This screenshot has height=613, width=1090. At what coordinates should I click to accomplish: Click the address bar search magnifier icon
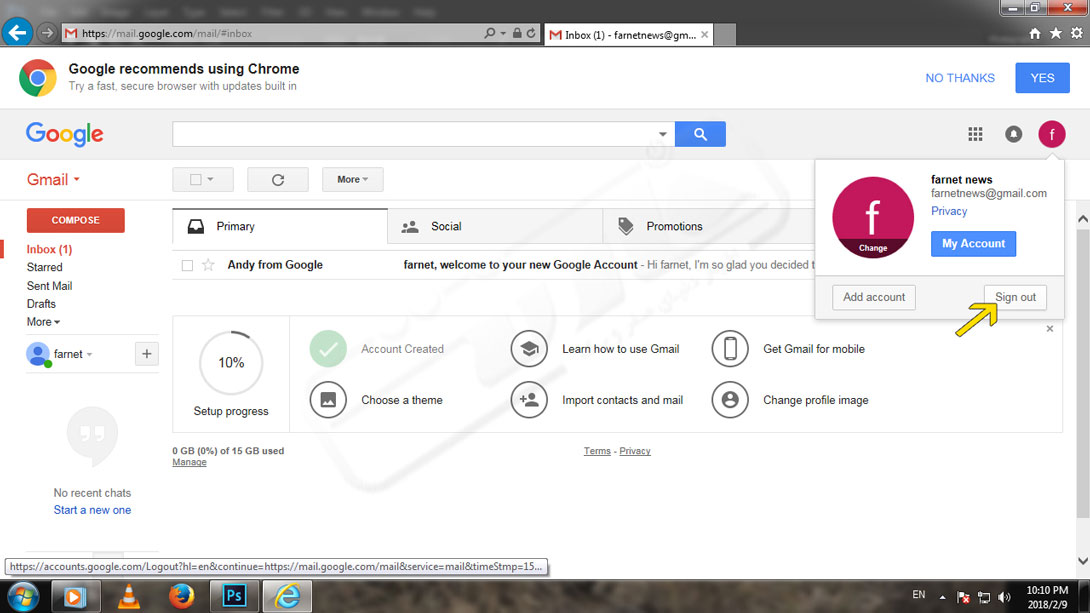pos(489,33)
